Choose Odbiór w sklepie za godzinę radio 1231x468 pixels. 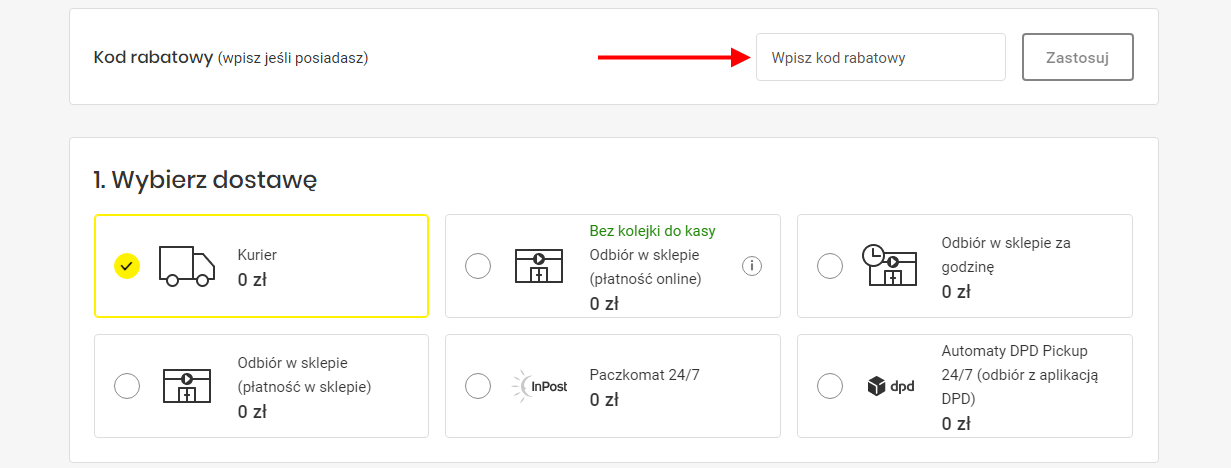pos(830,266)
